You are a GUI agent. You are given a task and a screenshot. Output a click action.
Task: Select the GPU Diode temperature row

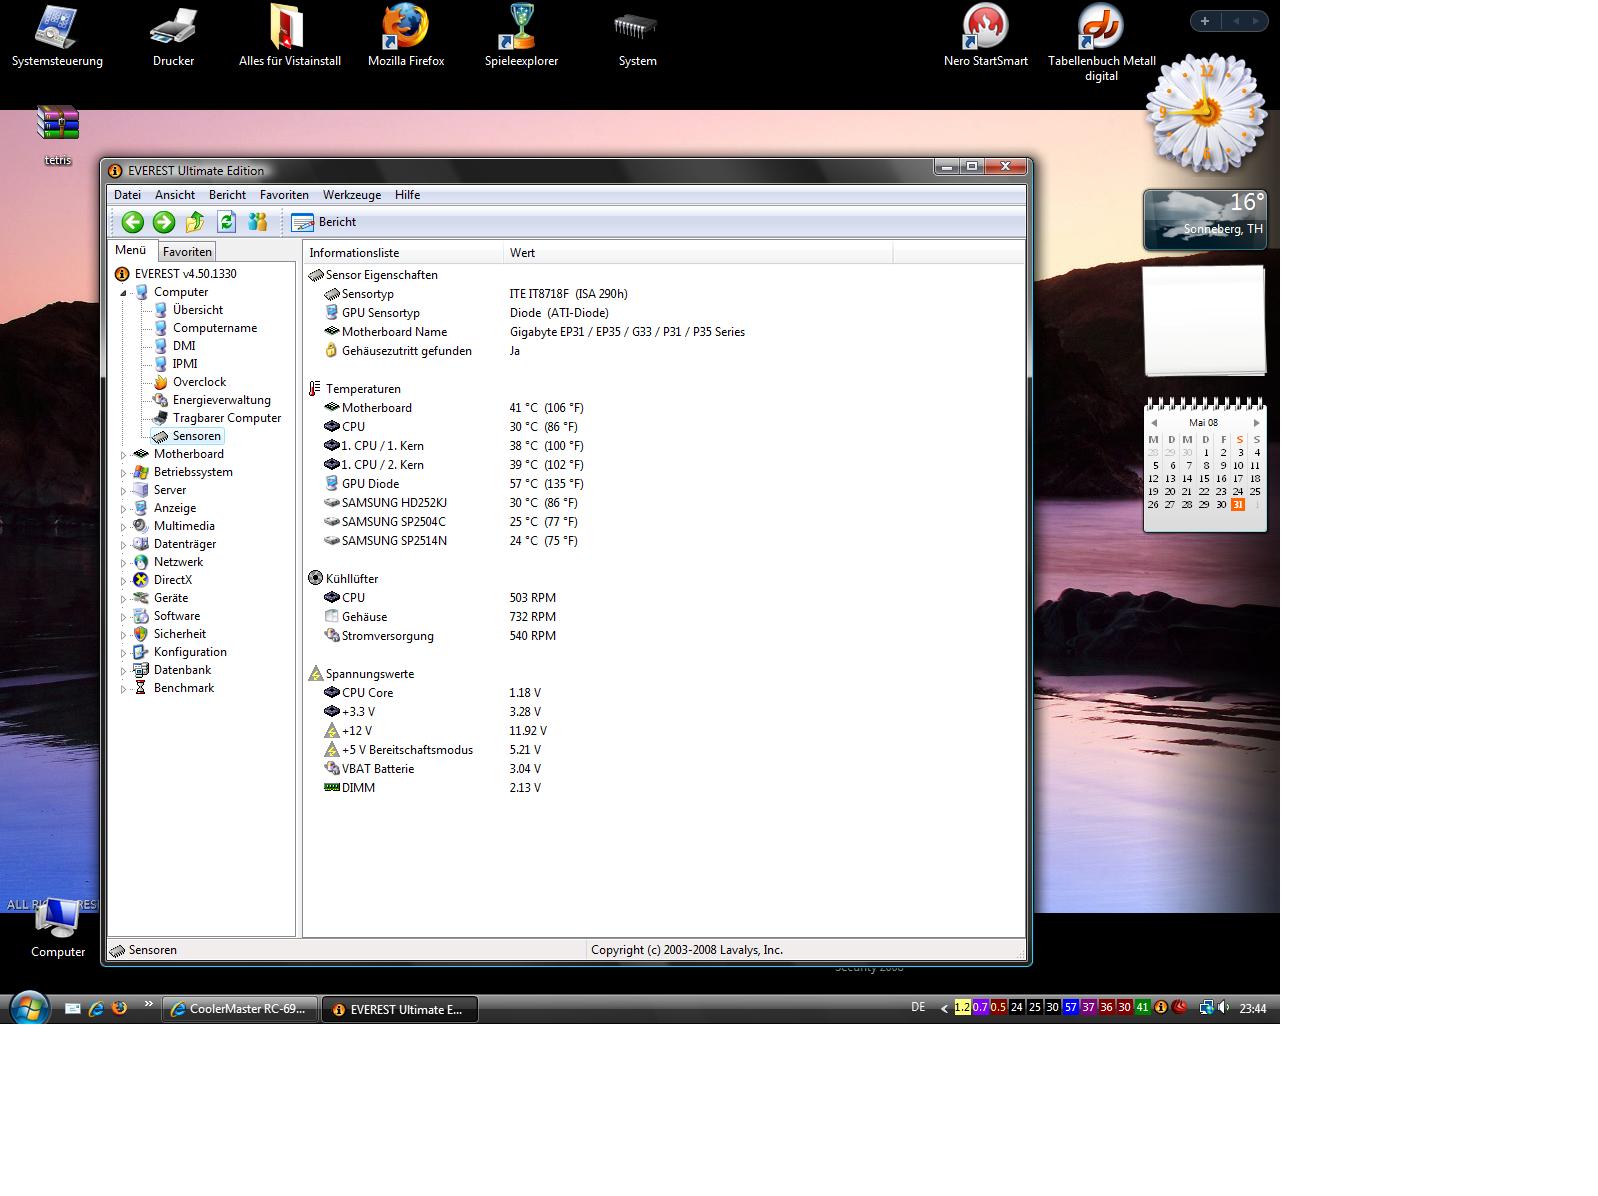coord(664,484)
